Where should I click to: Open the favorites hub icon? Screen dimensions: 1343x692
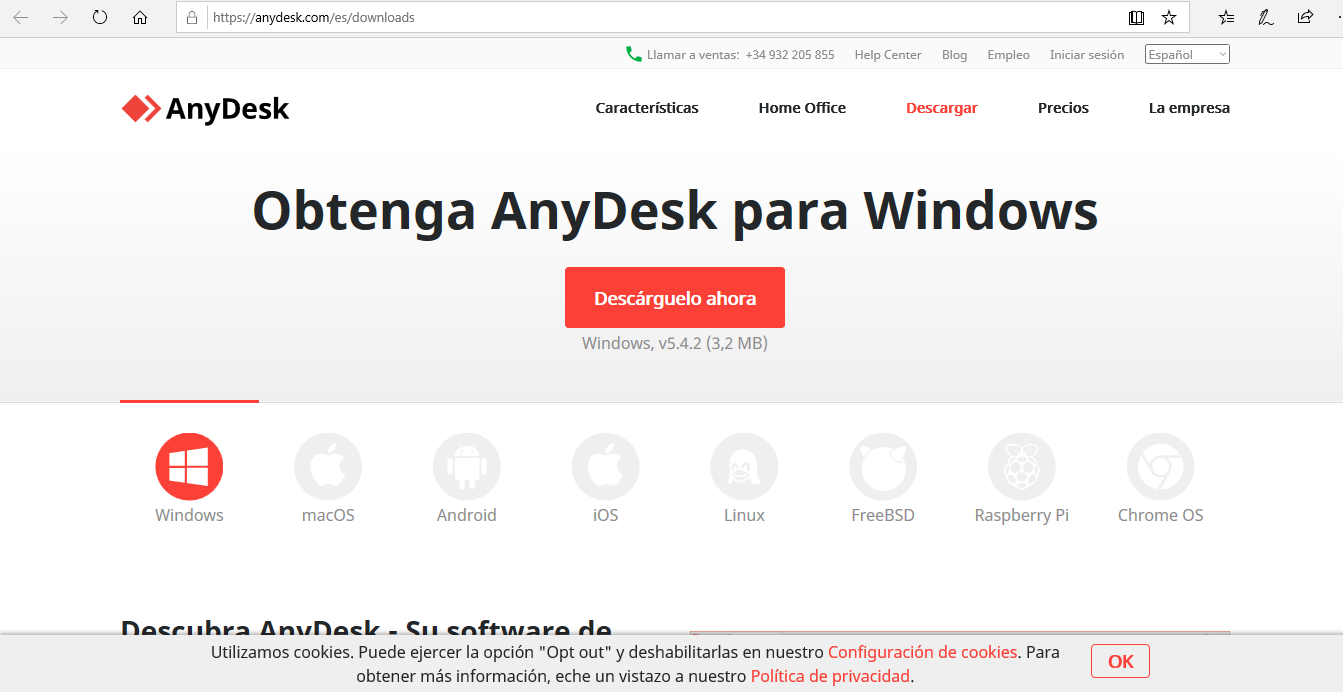point(1227,17)
